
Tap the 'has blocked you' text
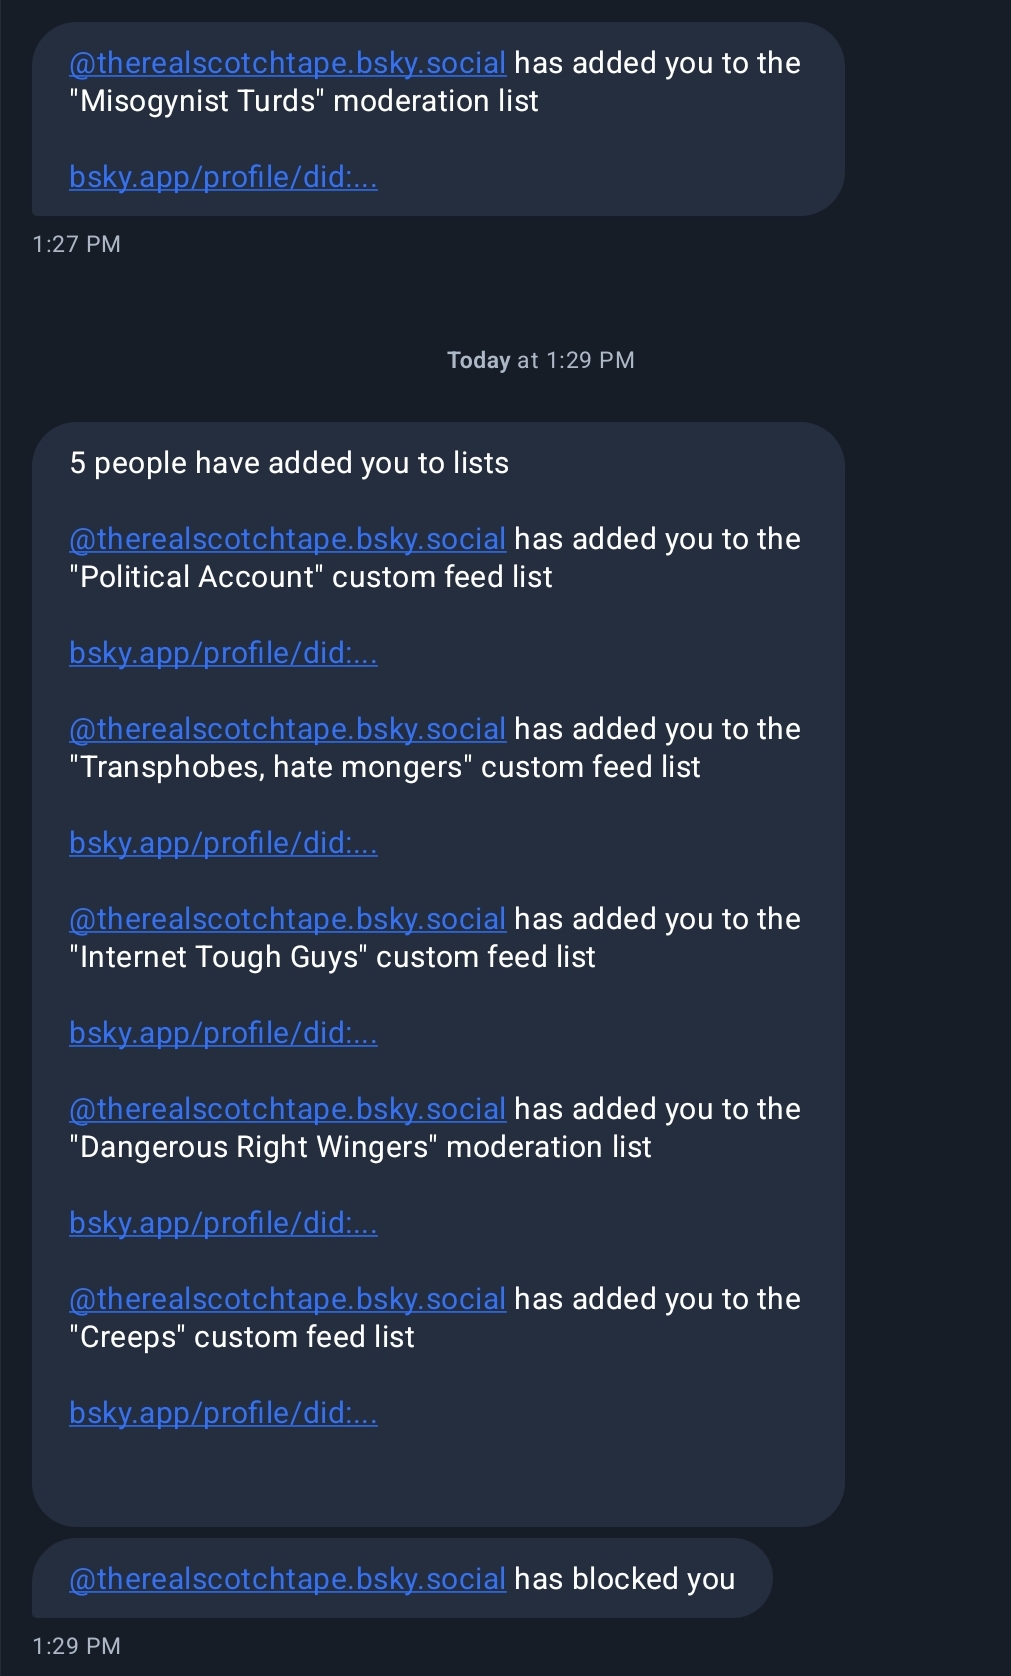coord(625,1579)
